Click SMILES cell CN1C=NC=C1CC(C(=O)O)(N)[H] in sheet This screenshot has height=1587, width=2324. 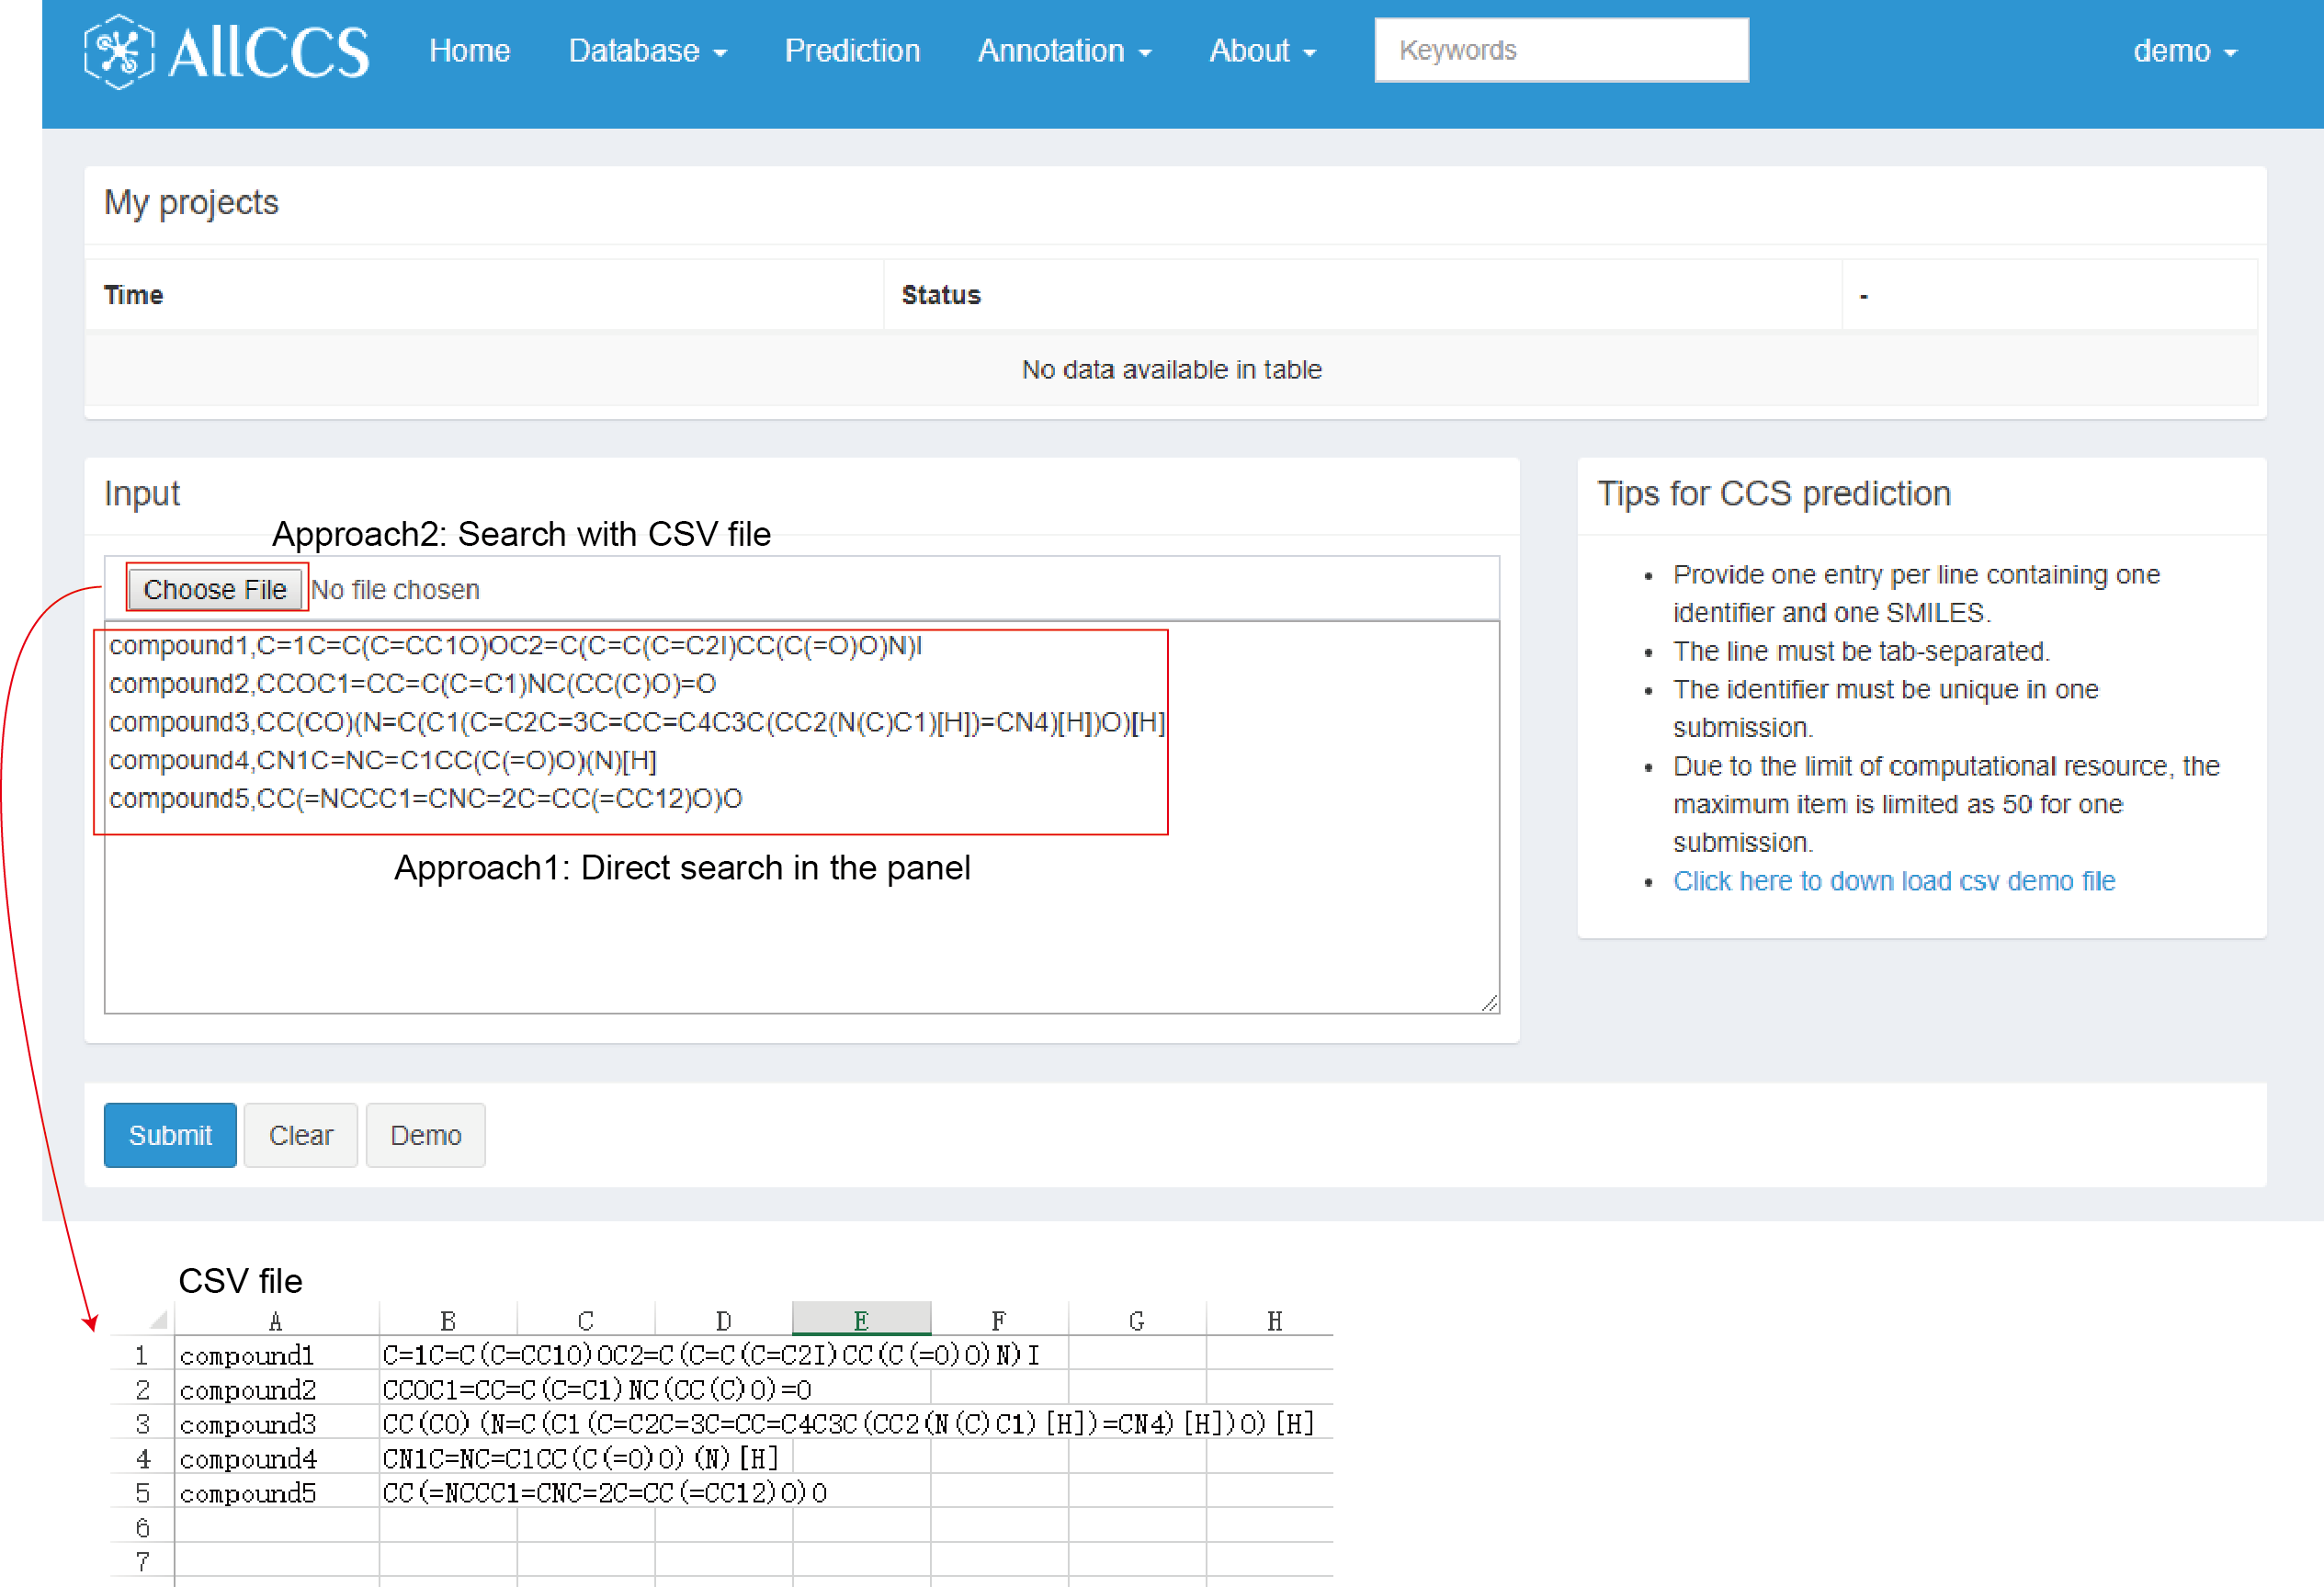580,1458
